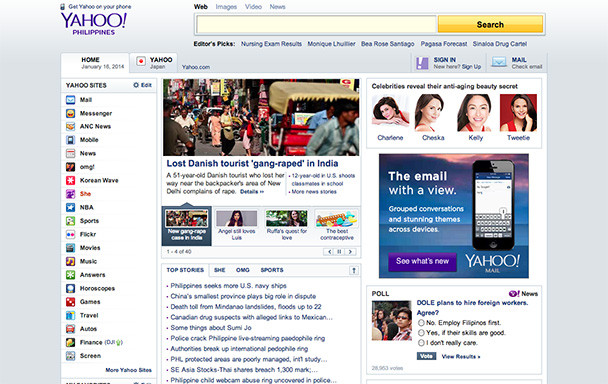Open Tweetie celebrity photo
608x384 pixels.
click(518, 112)
